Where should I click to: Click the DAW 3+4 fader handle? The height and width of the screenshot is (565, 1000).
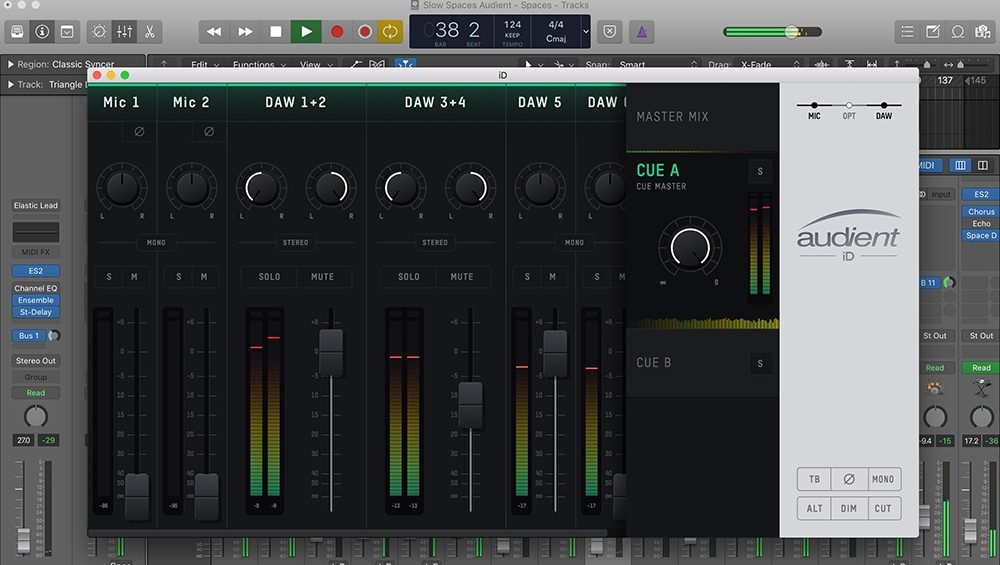tap(471, 406)
